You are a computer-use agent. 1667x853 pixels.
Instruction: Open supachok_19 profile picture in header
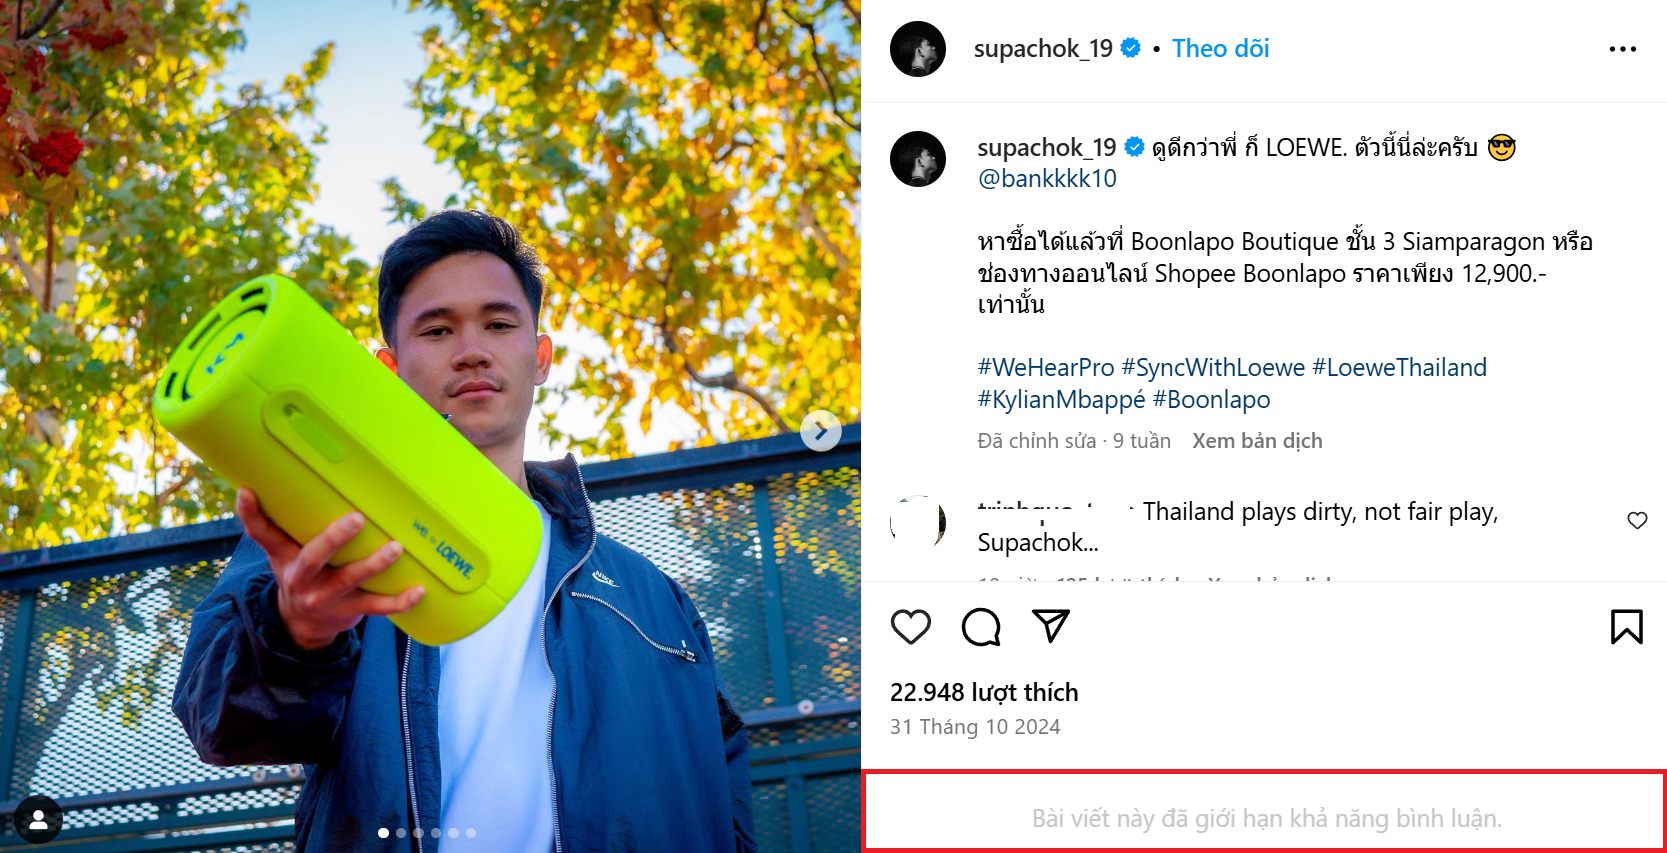(918, 49)
